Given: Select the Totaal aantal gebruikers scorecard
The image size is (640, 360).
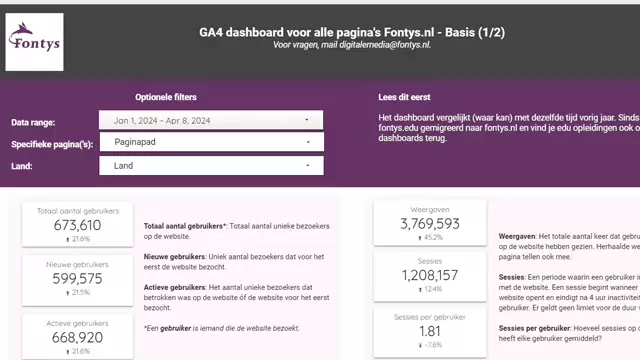Looking at the screenshot, I should coord(78,224).
